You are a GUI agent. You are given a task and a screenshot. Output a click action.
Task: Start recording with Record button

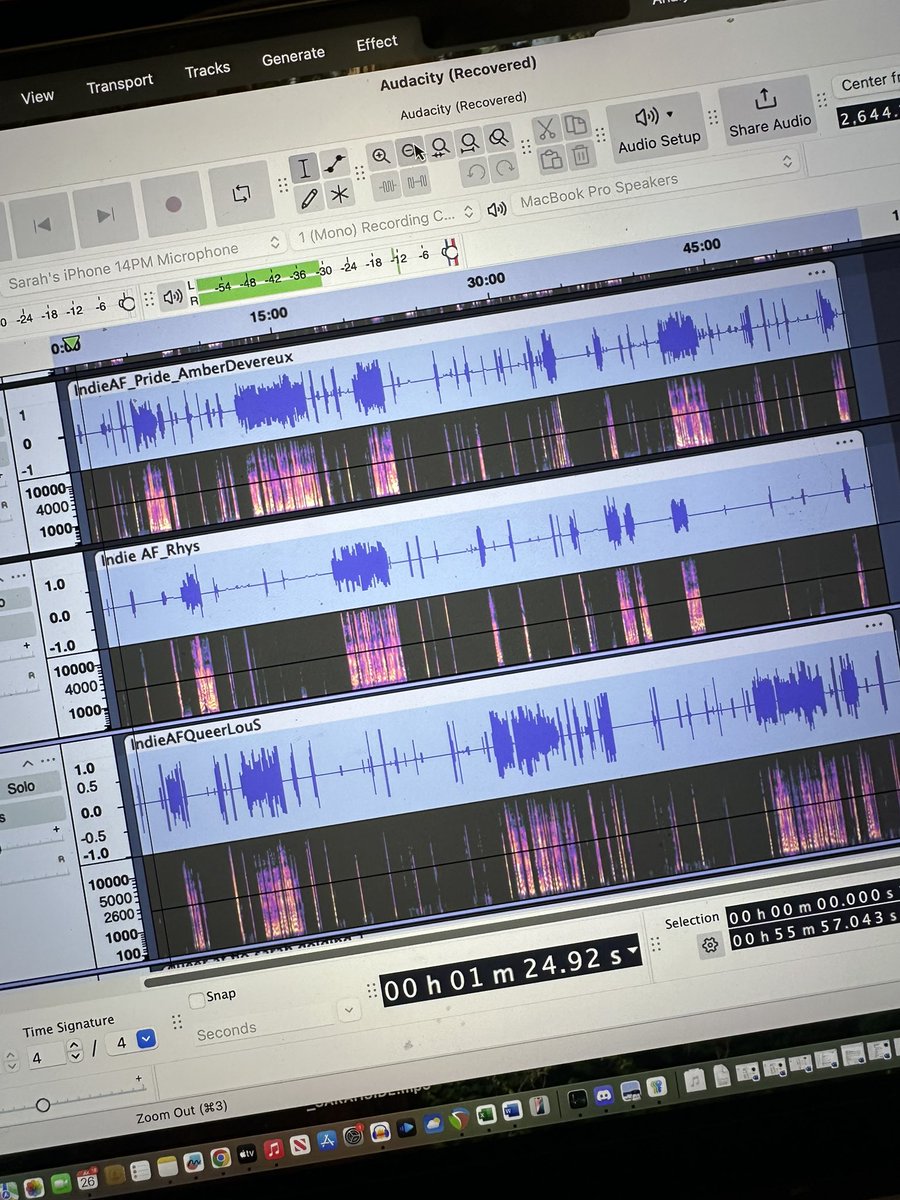[x=173, y=204]
